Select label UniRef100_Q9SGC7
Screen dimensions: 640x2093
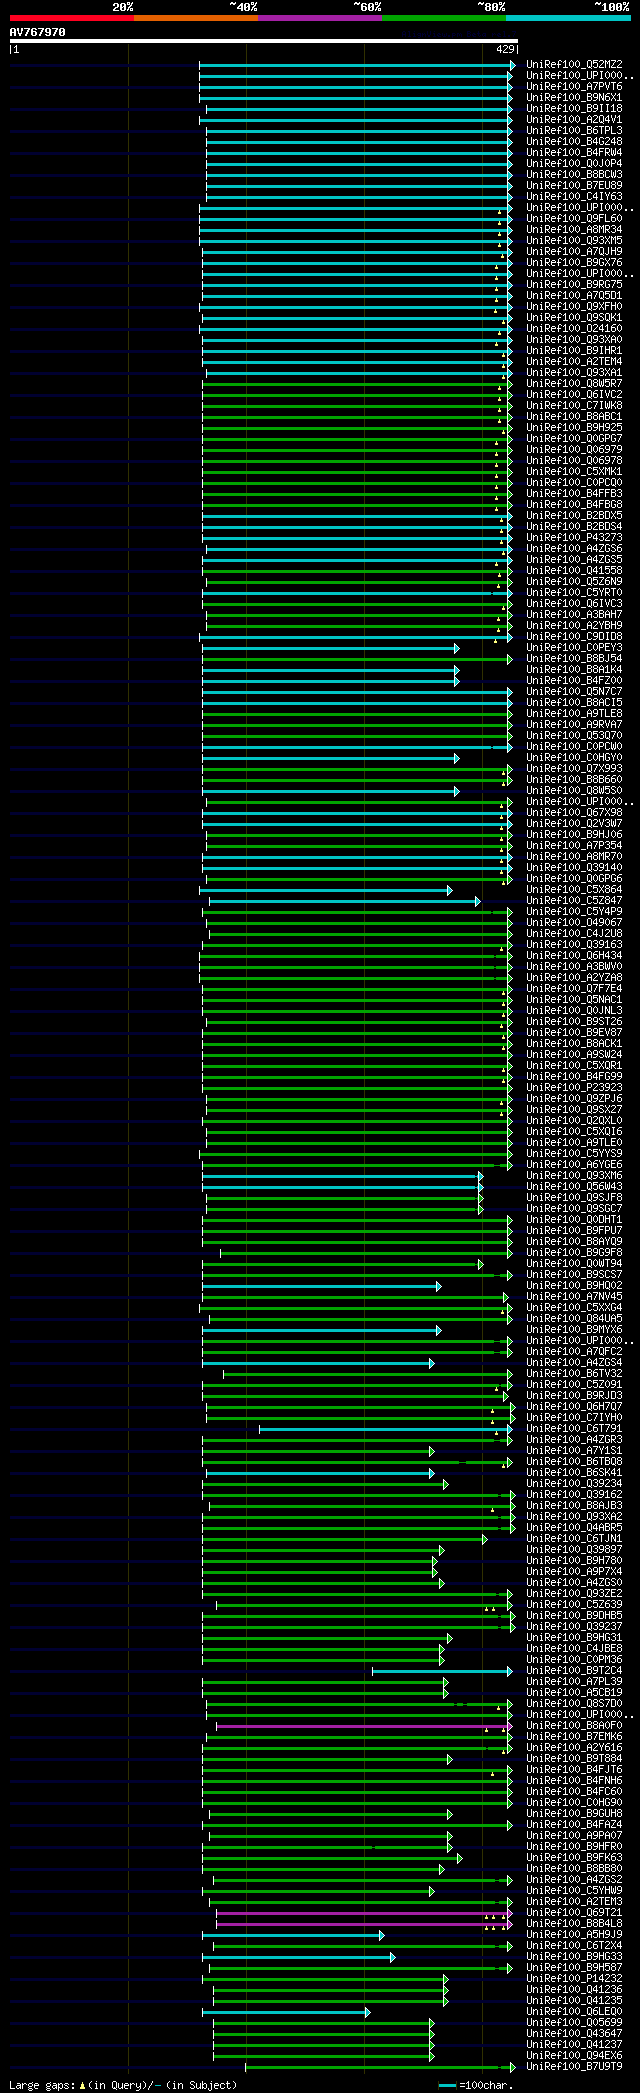[574, 1209]
